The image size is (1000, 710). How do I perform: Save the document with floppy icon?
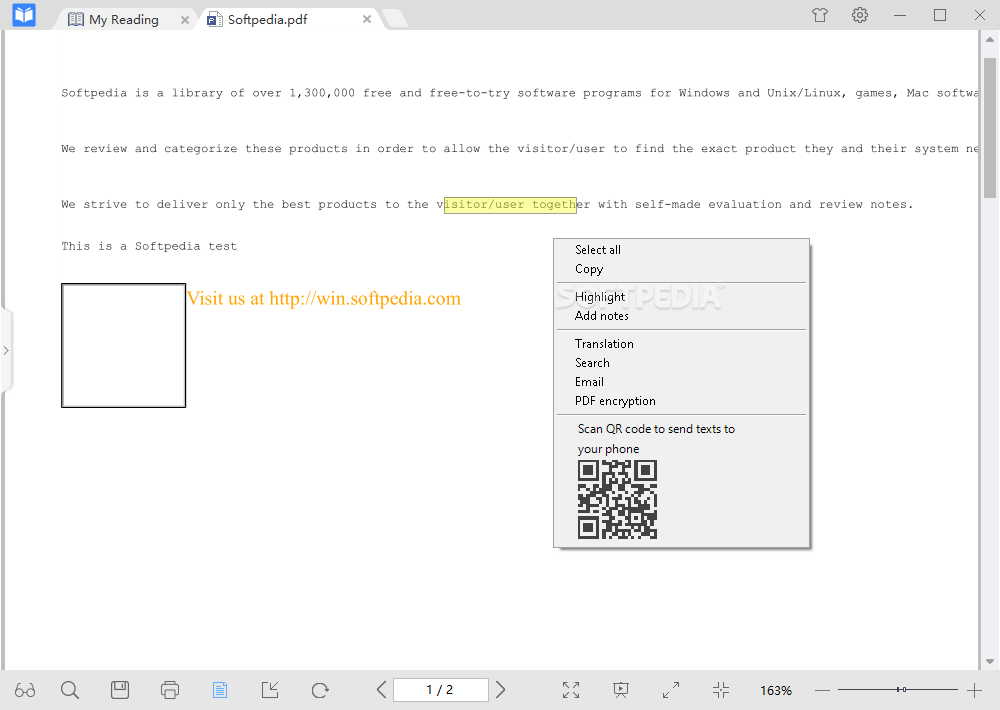point(120,690)
